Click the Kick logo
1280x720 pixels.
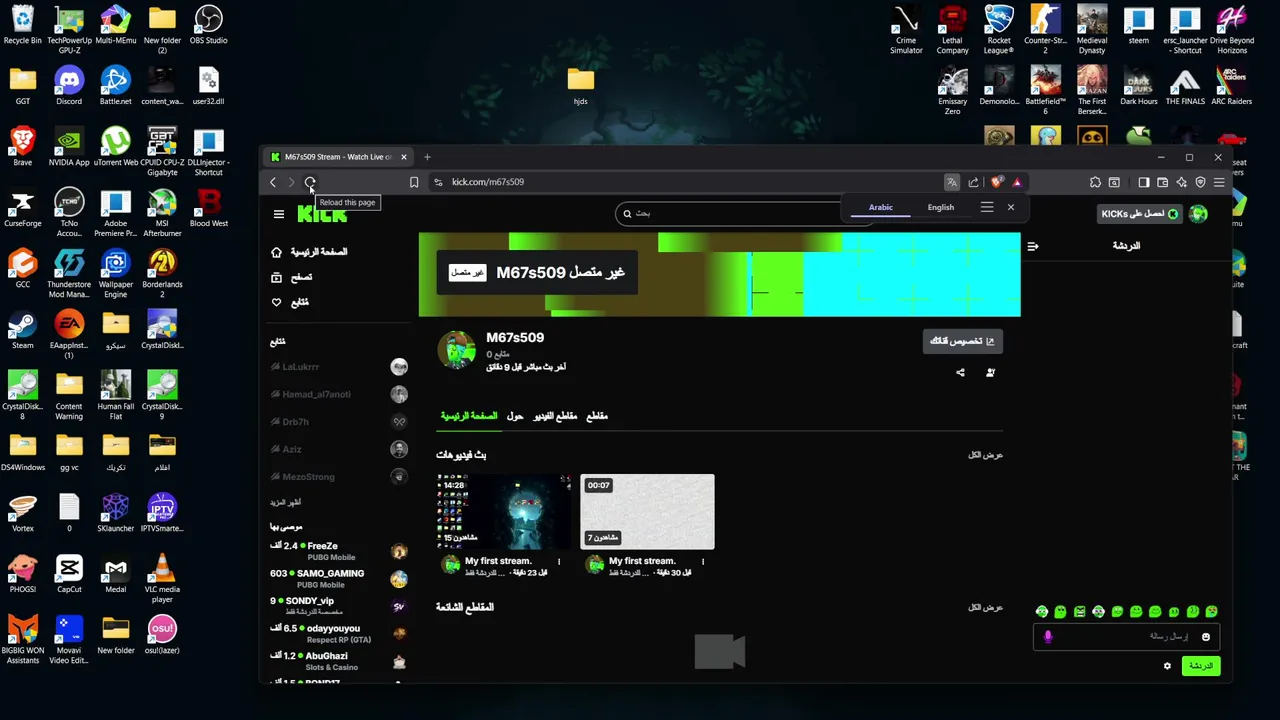[322, 213]
